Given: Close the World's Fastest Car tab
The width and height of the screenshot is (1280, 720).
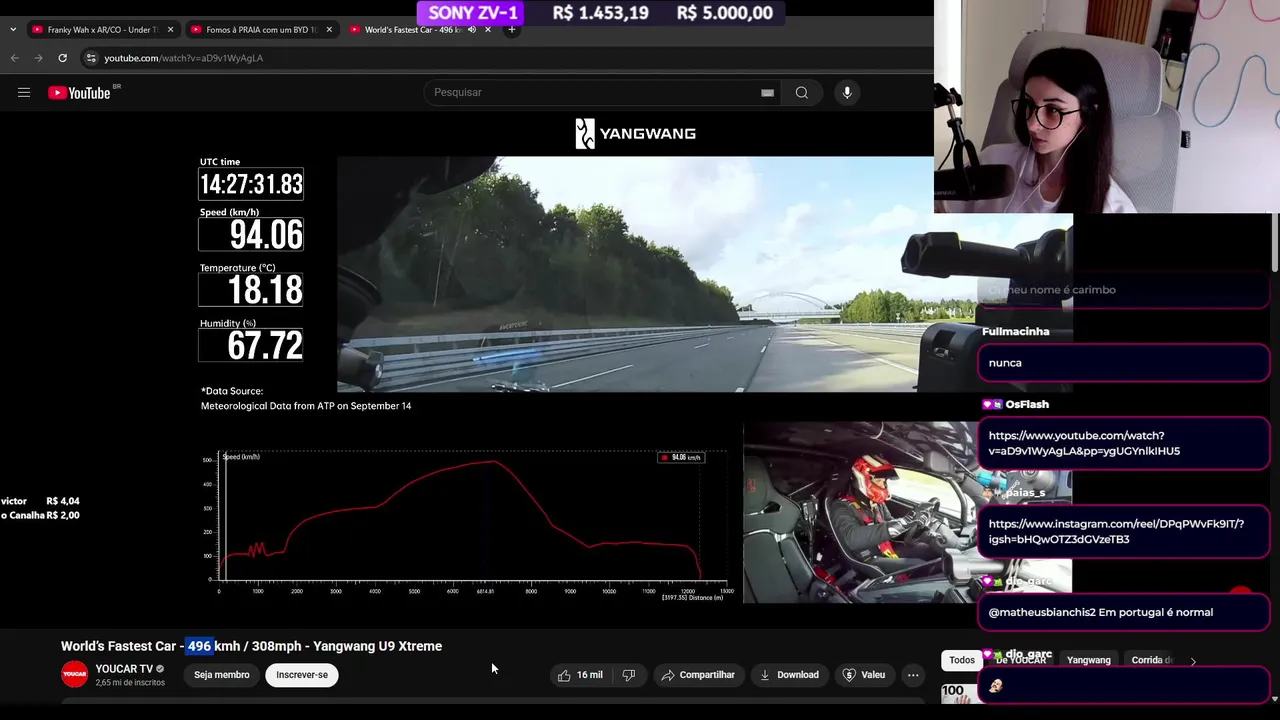Looking at the screenshot, I should click(x=488, y=30).
